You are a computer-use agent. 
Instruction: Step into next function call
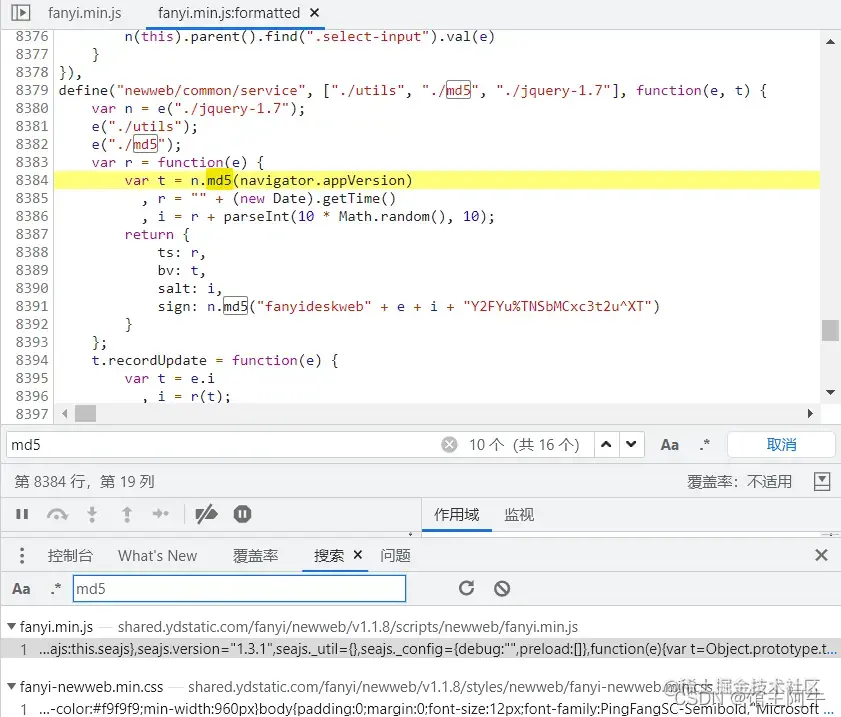92,514
